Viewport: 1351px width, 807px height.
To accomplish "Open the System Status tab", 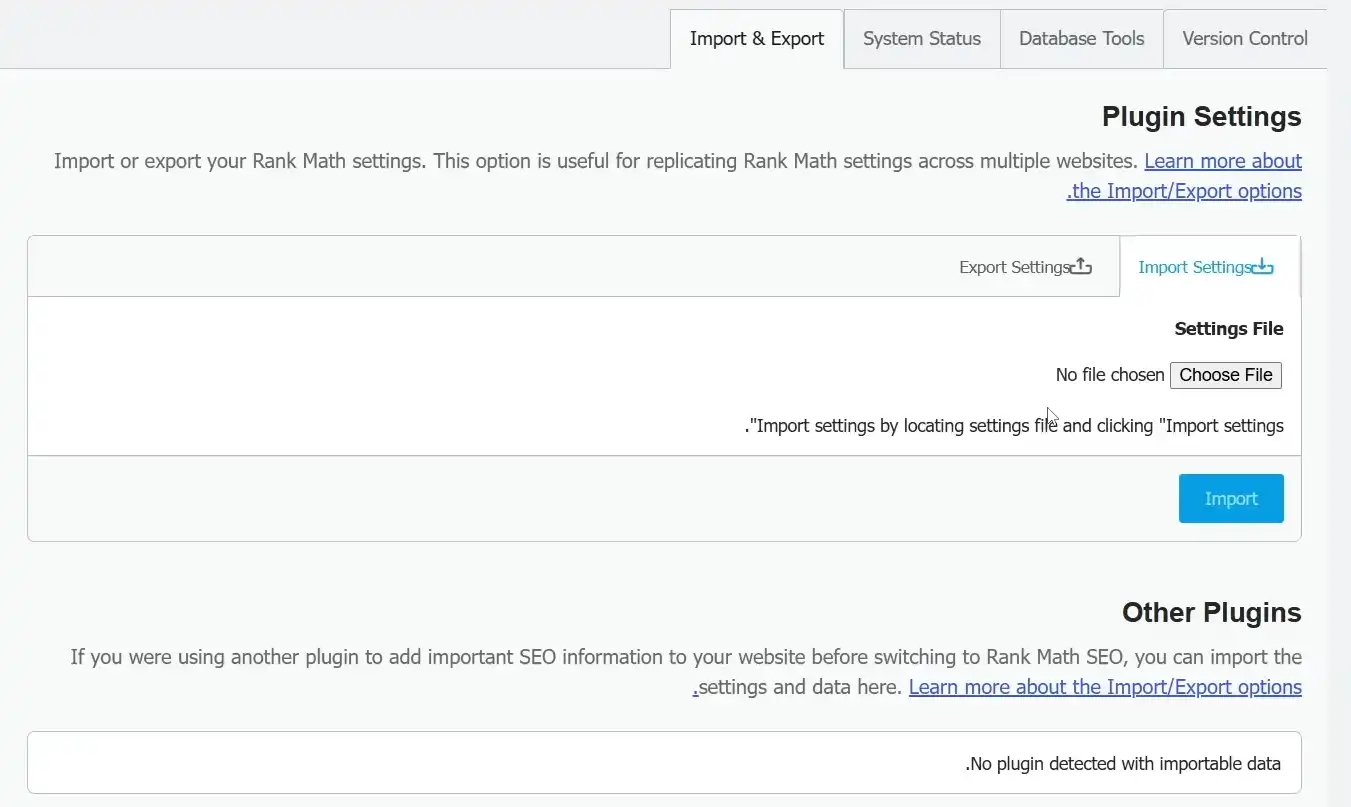I will (x=922, y=39).
